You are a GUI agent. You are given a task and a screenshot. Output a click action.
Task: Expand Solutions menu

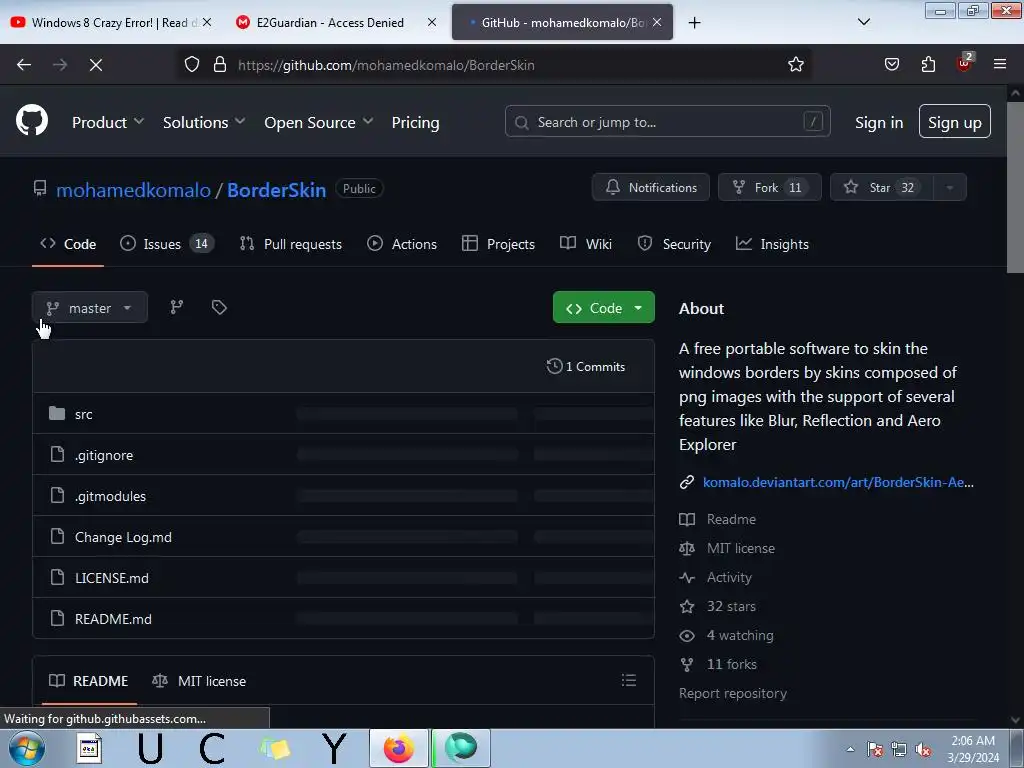[x=204, y=122]
